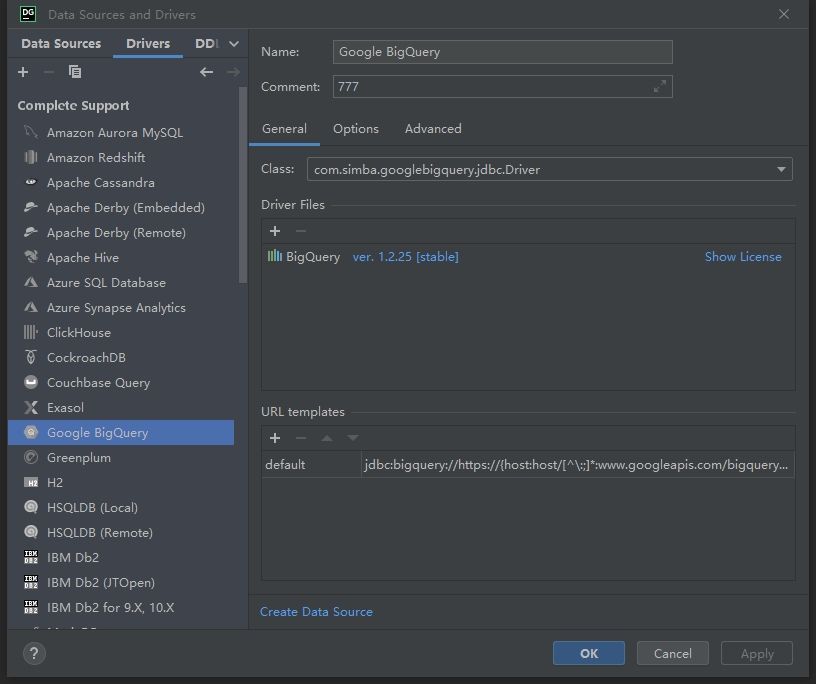Remove URL template with minus icon
The width and height of the screenshot is (816, 684).
pos(301,438)
